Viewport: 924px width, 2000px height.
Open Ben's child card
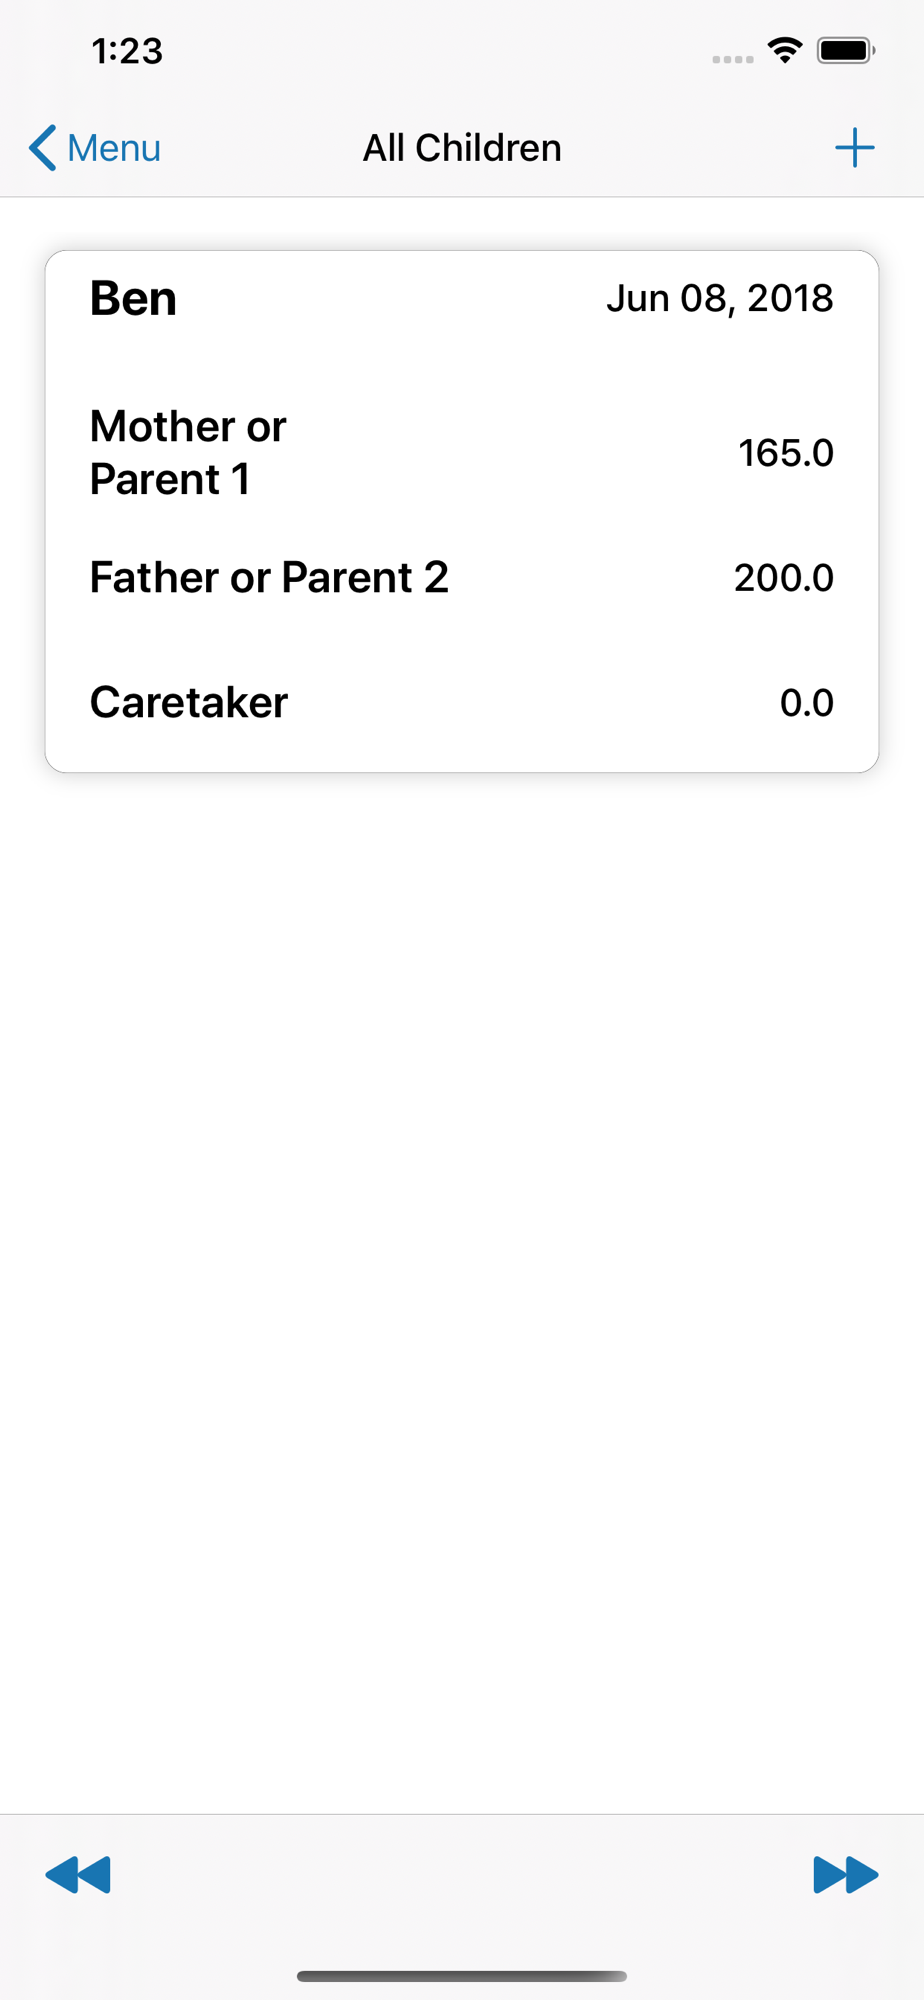coord(462,511)
